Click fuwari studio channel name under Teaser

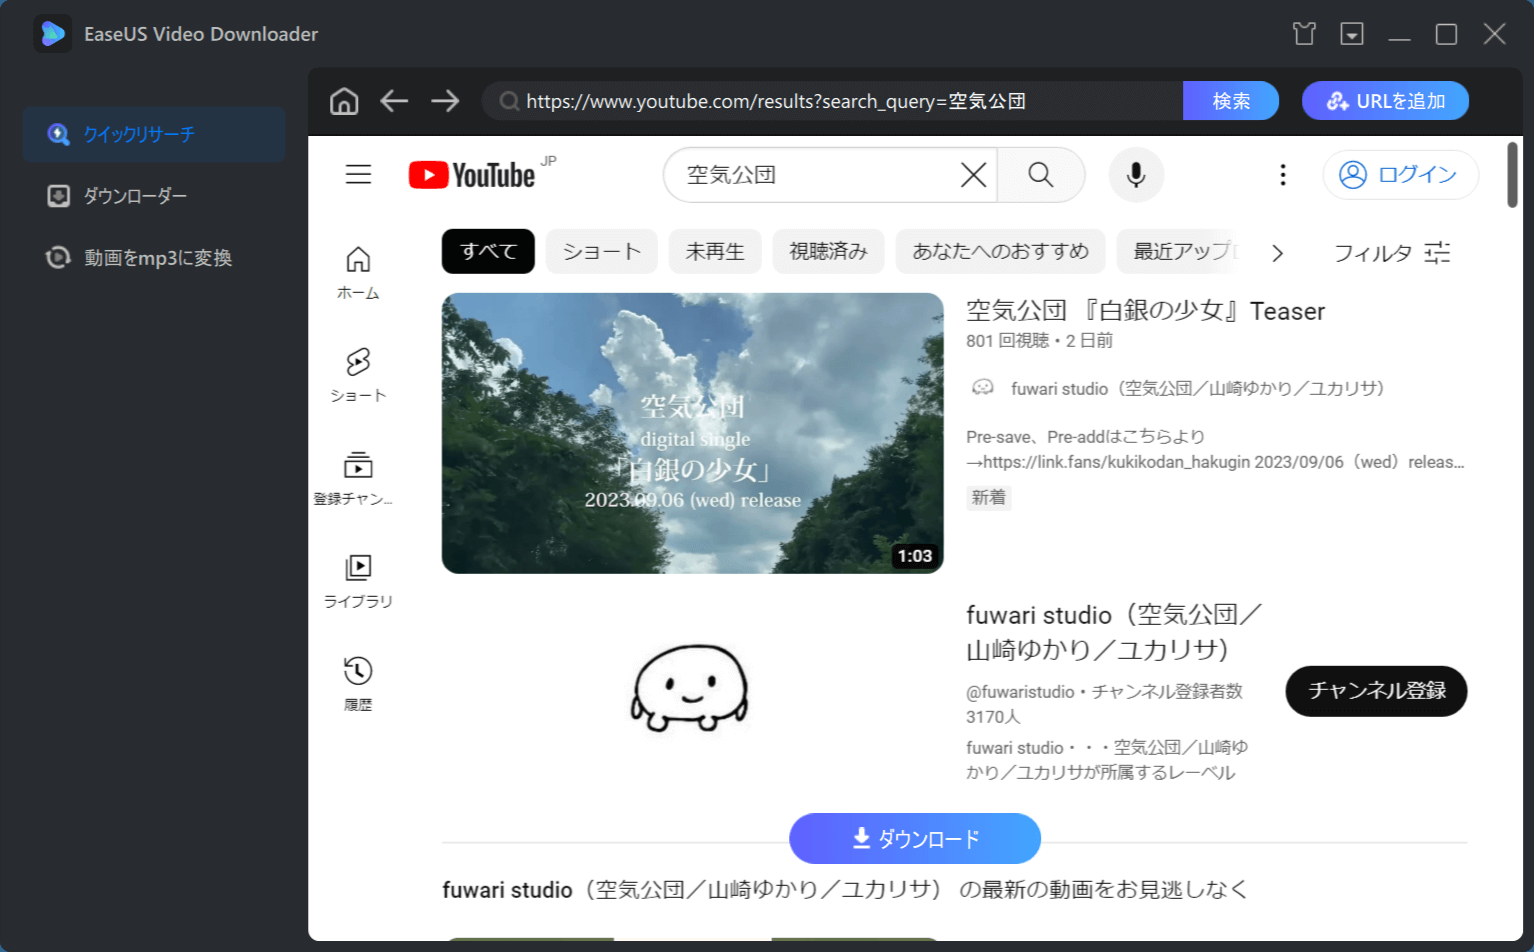[1198, 388]
